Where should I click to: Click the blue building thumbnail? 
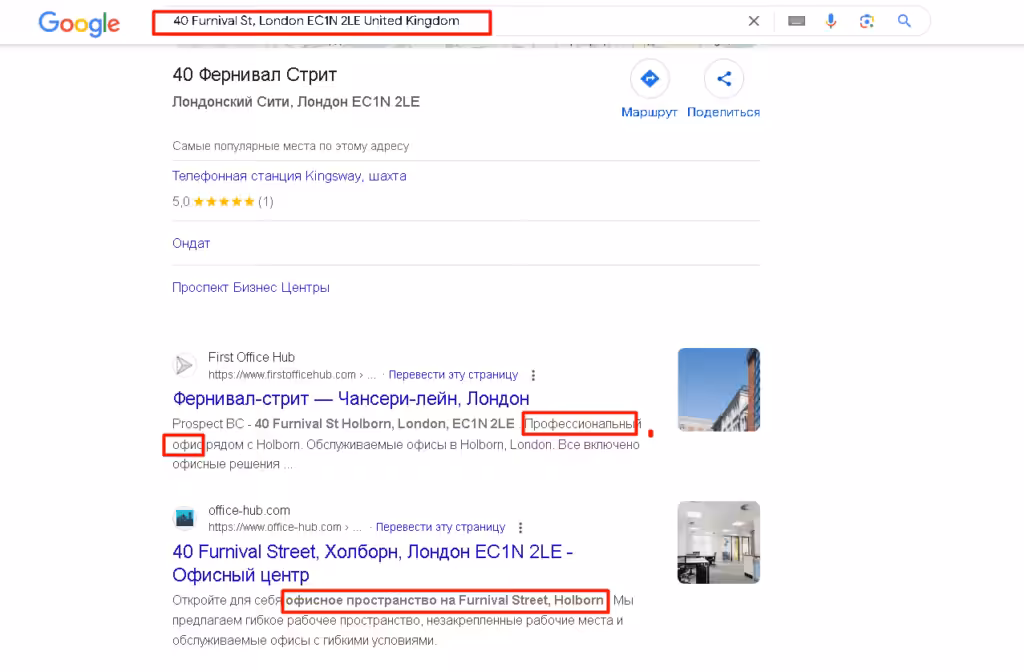pos(718,389)
